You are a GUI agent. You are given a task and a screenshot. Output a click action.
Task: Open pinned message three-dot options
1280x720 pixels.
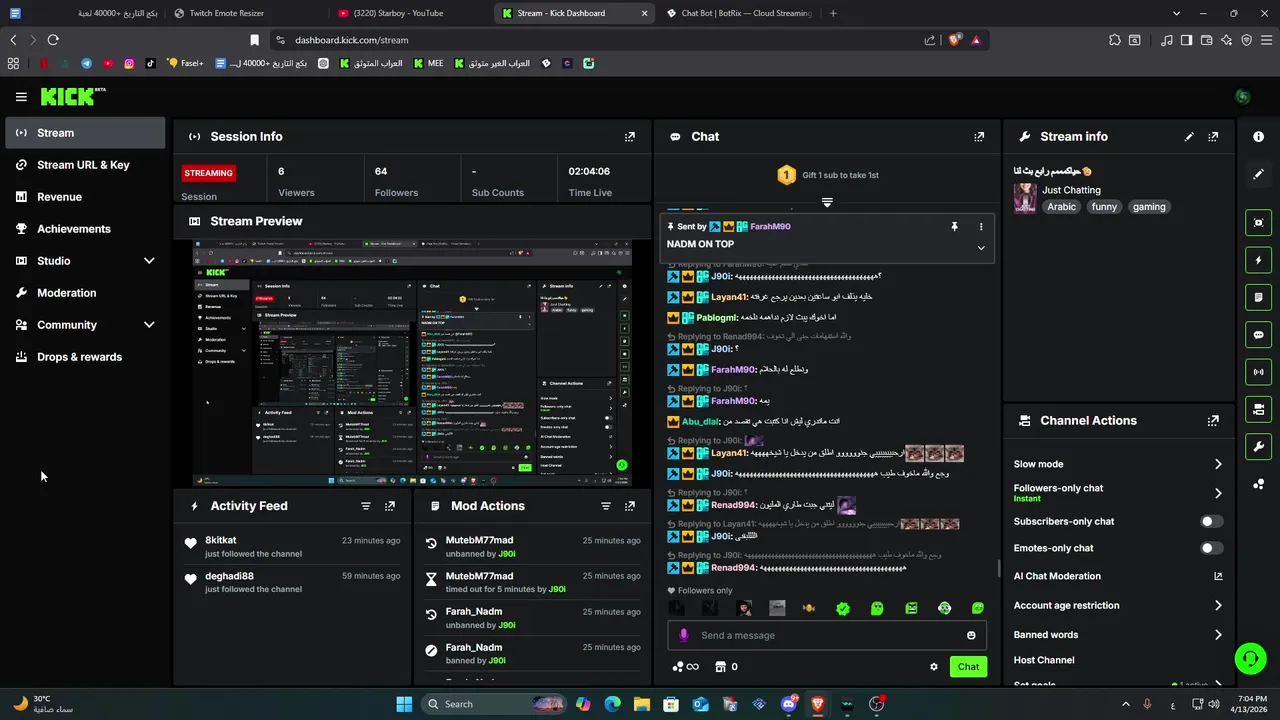pos(981,227)
